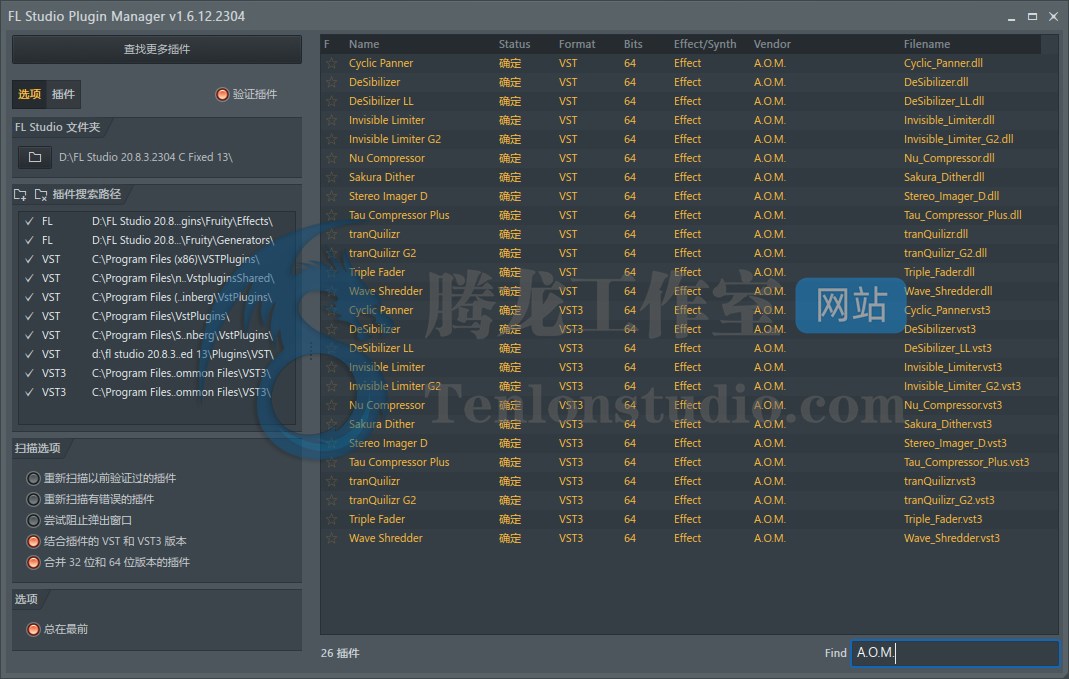
Task: Favorite star for Sakura_Dither.dll row
Action: click(x=331, y=177)
